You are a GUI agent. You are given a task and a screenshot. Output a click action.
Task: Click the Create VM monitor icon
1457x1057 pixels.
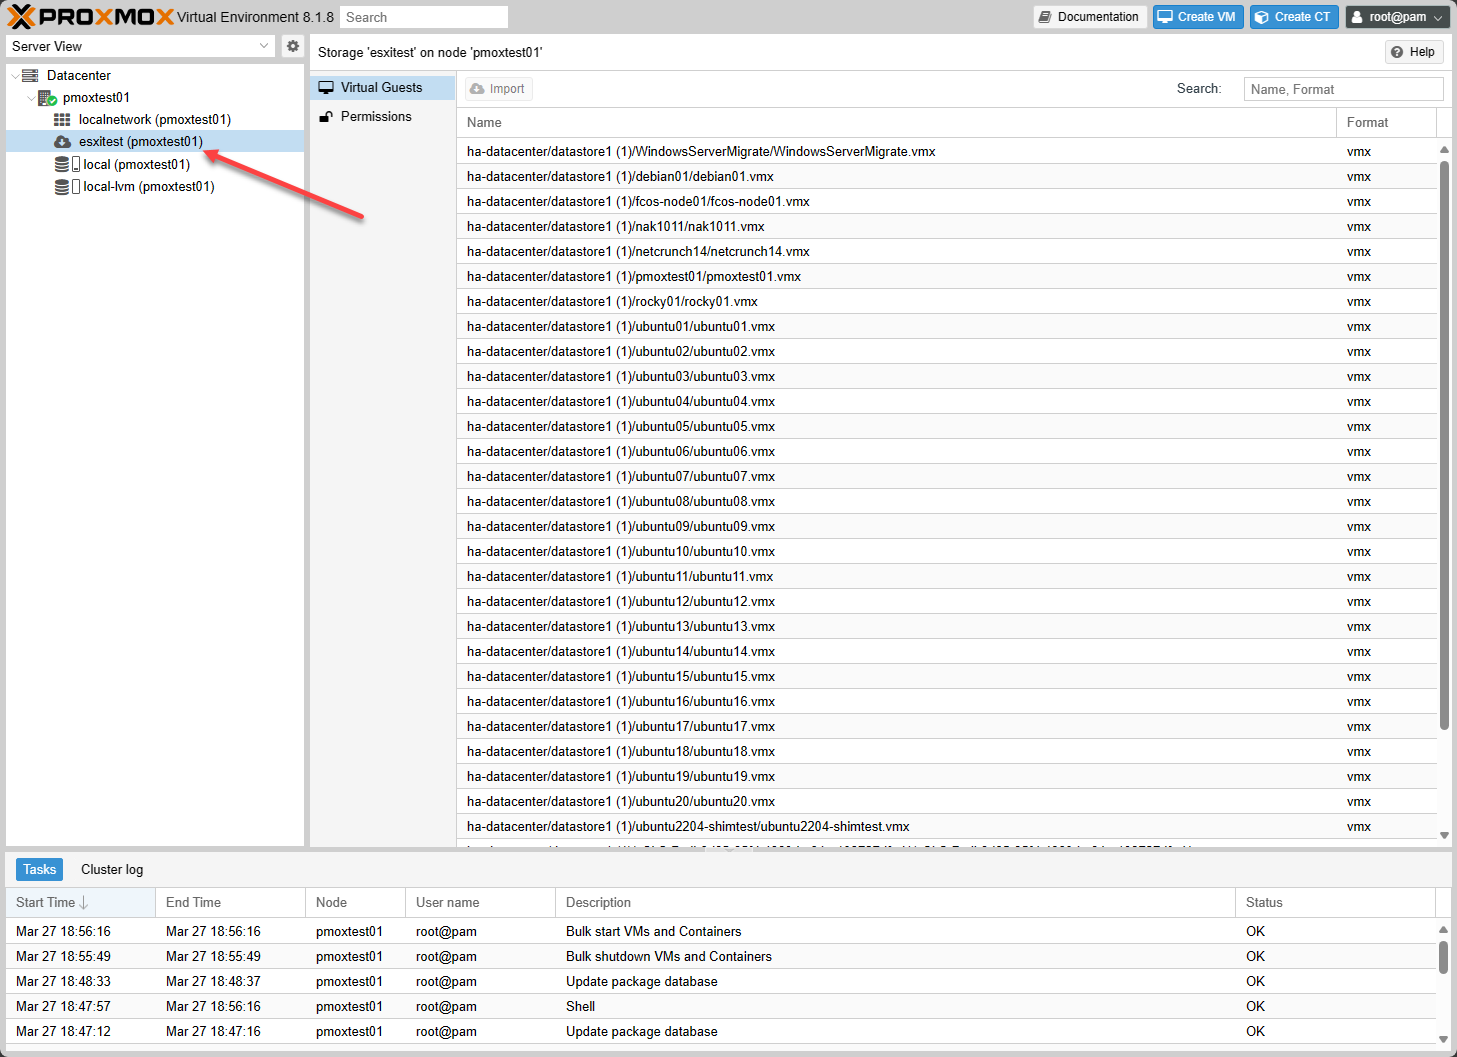click(x=1165, y=17)
